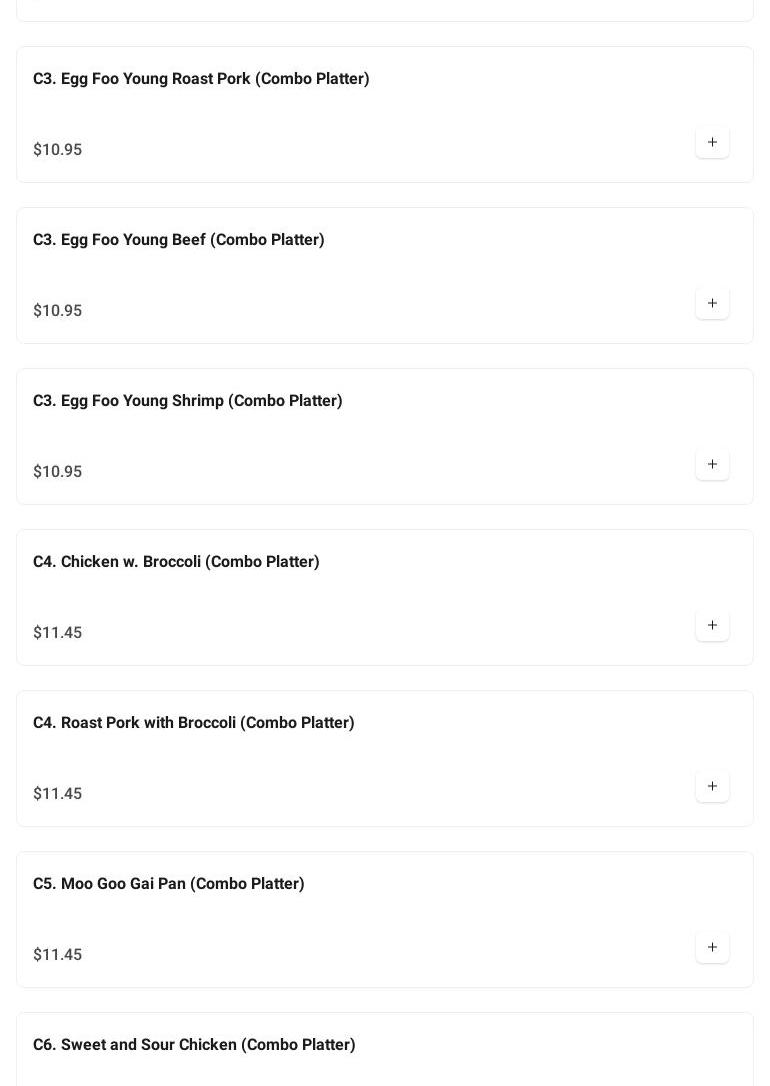Open C3. Egg Foo Young Shrimp item
770x1086 pixels.
click(188, 401)
